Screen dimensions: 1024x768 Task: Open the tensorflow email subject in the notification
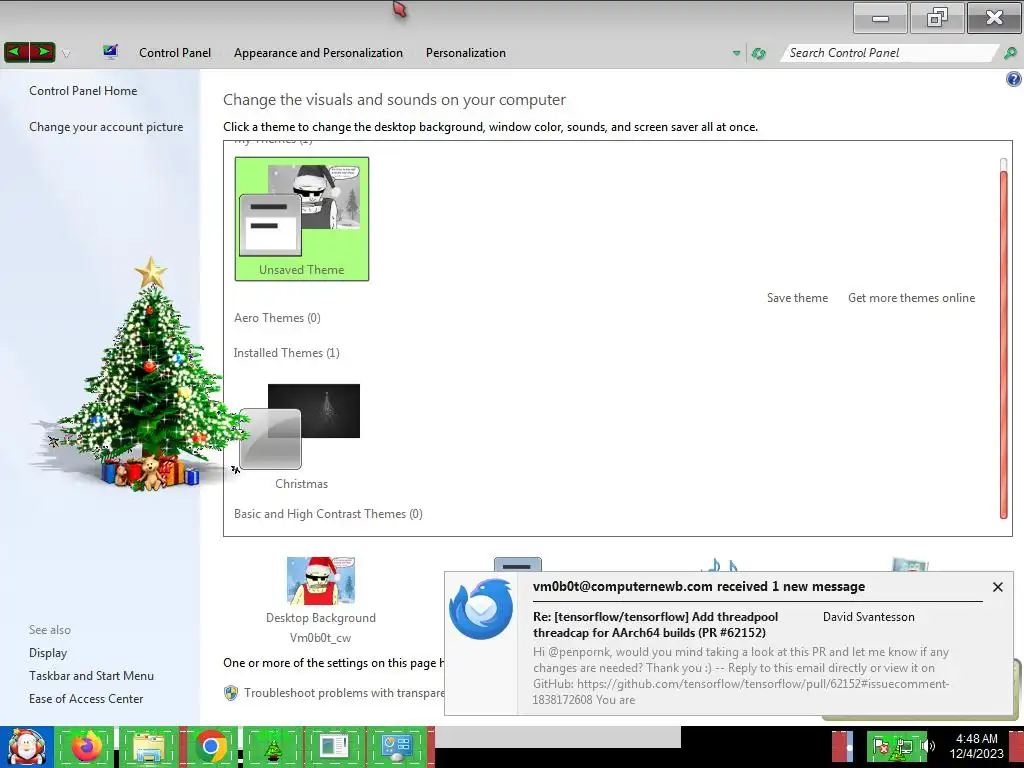tap(656, 624)
